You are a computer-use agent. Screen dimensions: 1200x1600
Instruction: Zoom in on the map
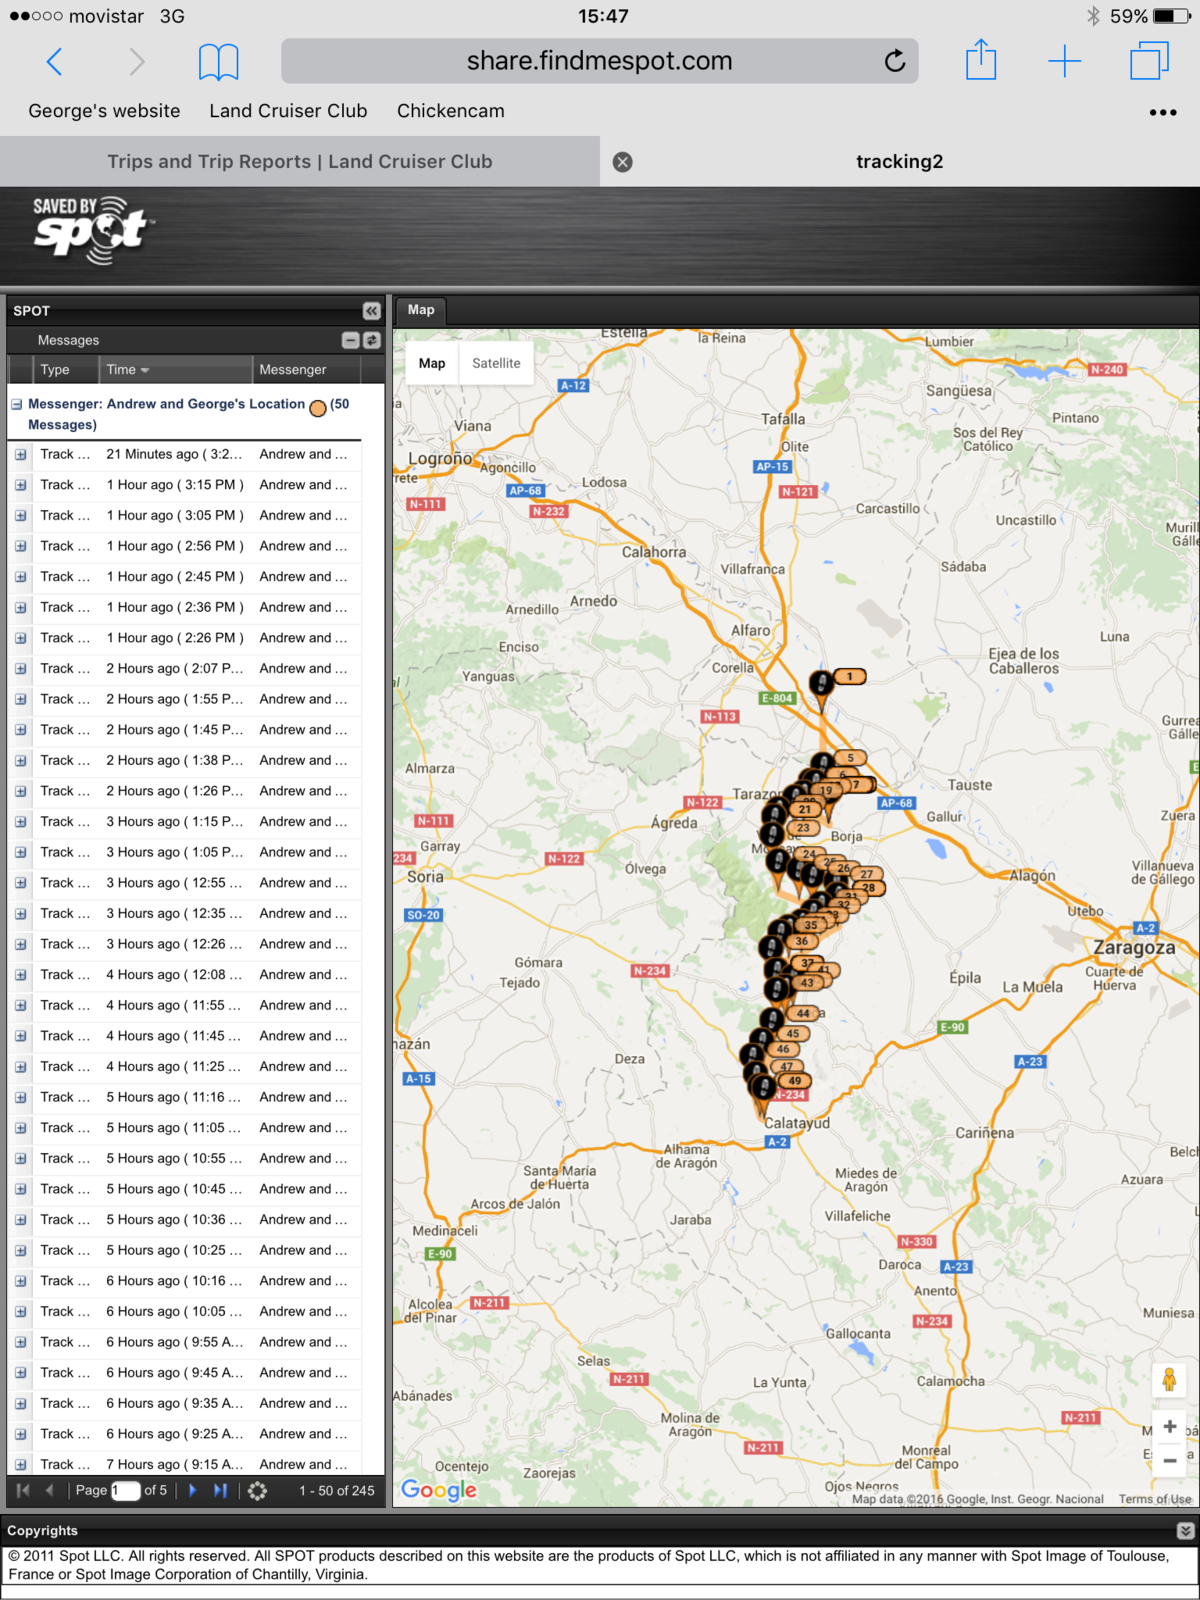pyautogui.click(x=1169, y=1427)
